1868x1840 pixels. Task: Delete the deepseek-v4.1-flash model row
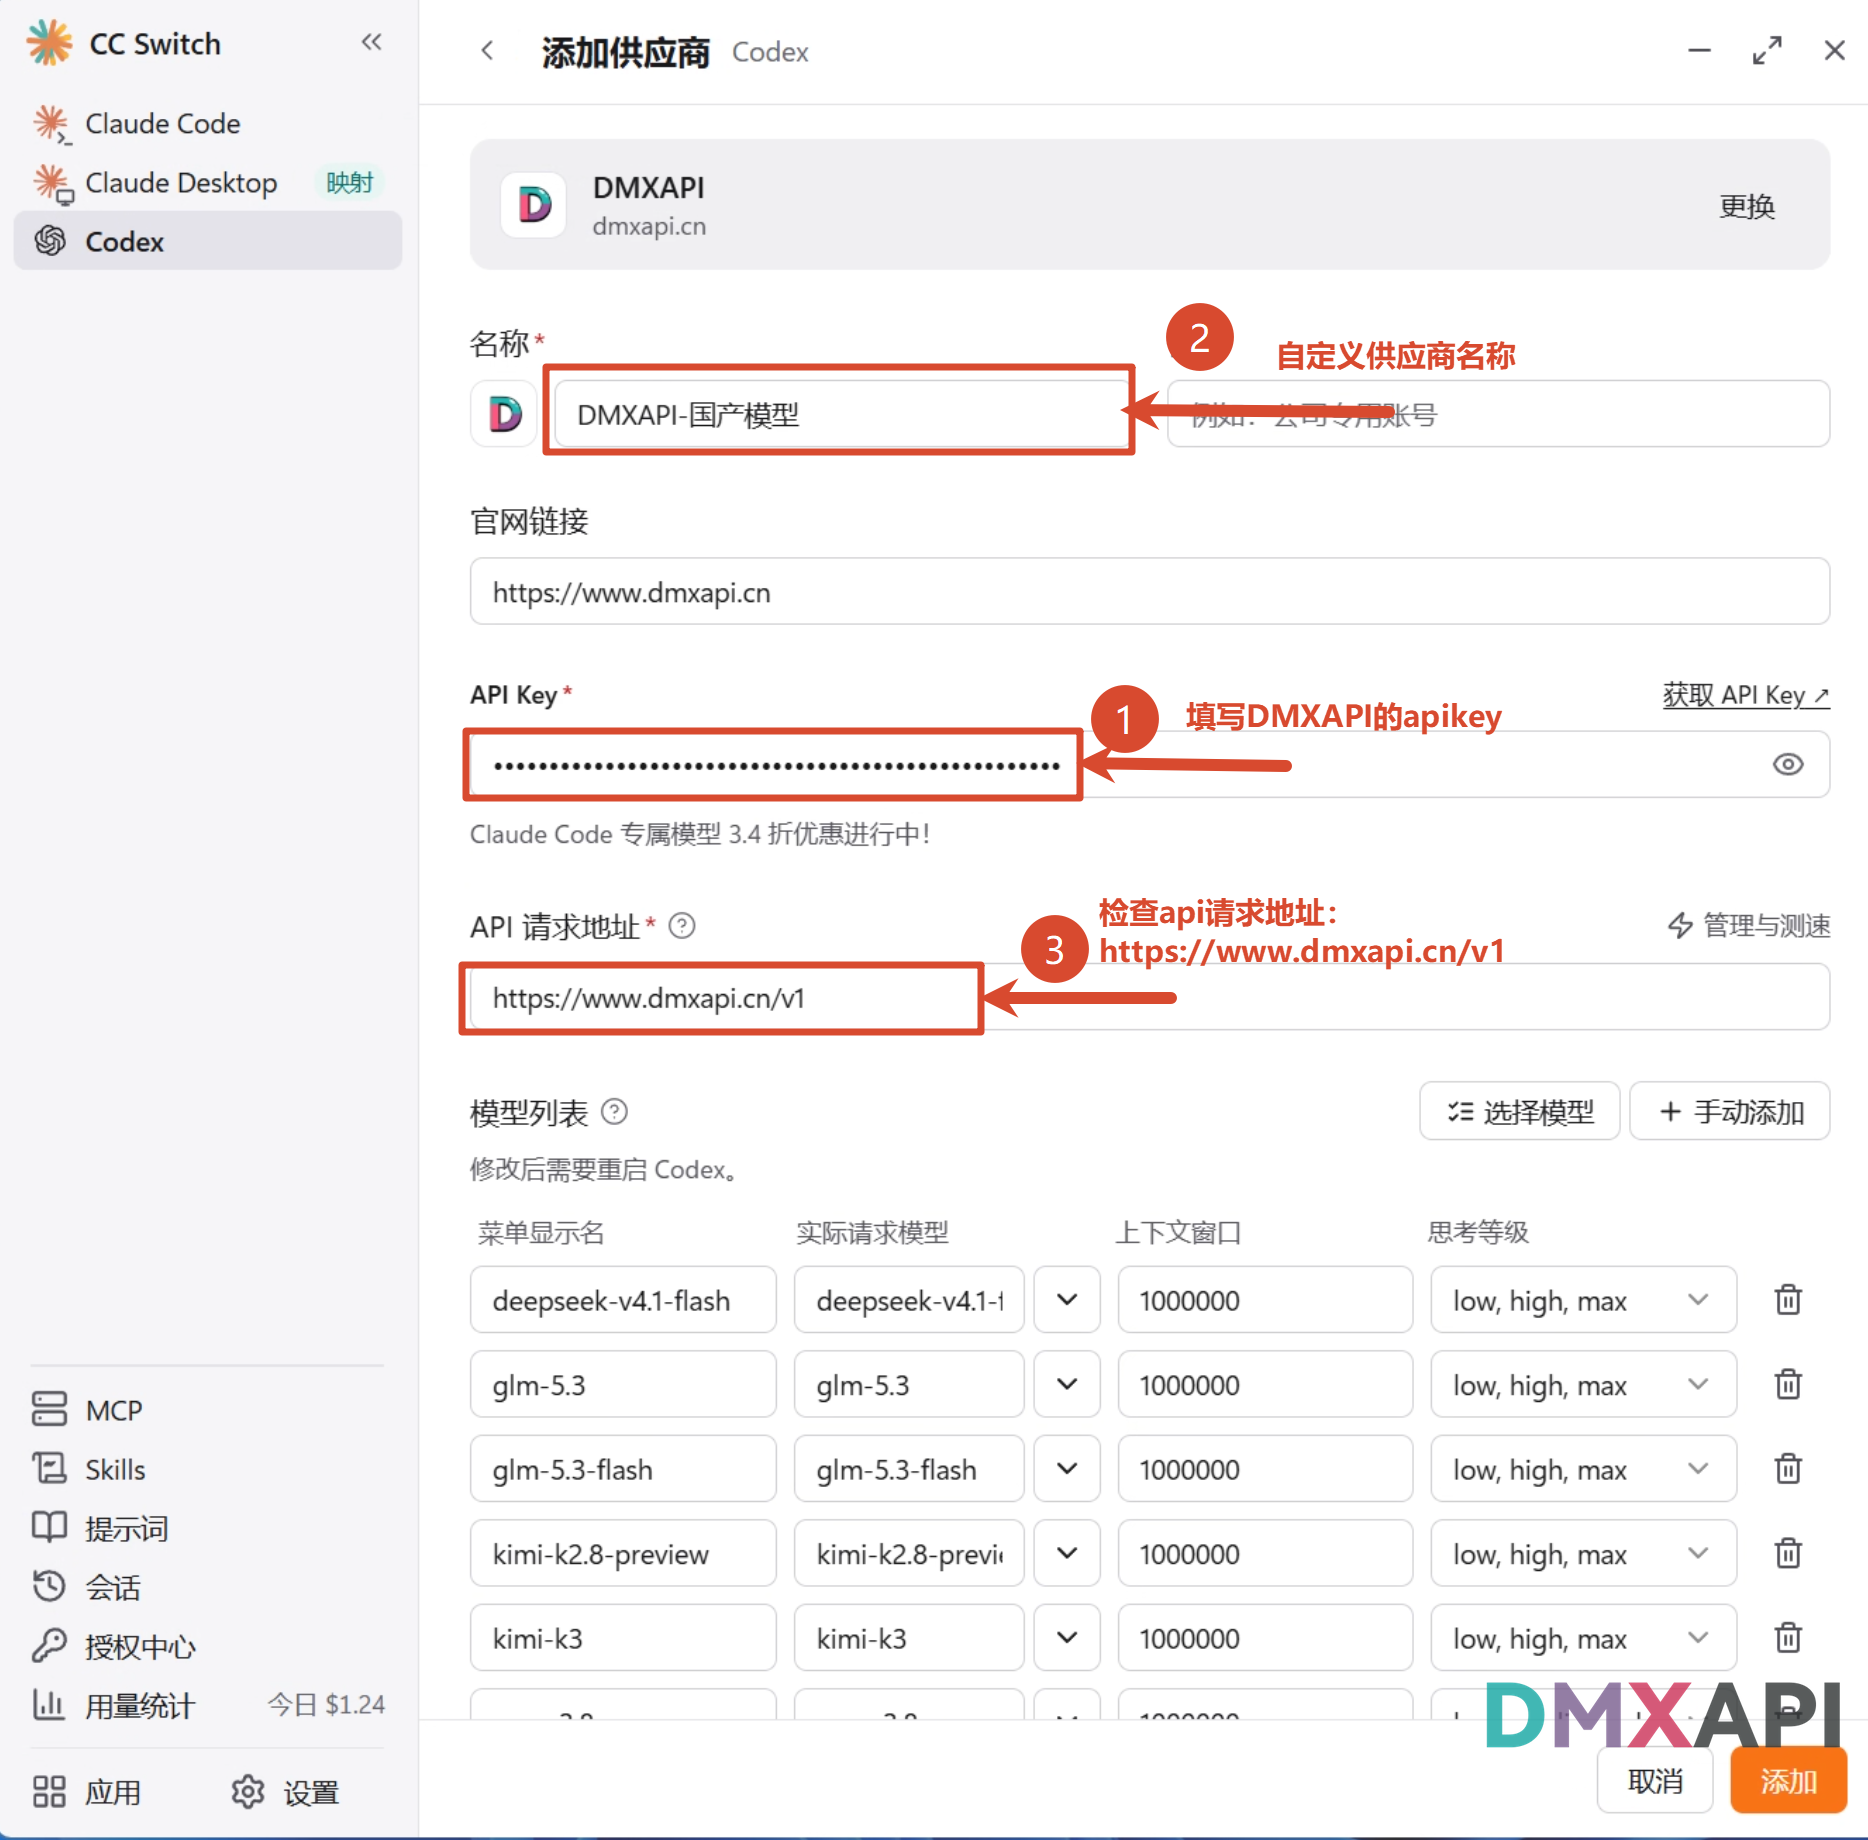pyautogui.click(x=1788, y=1299)
